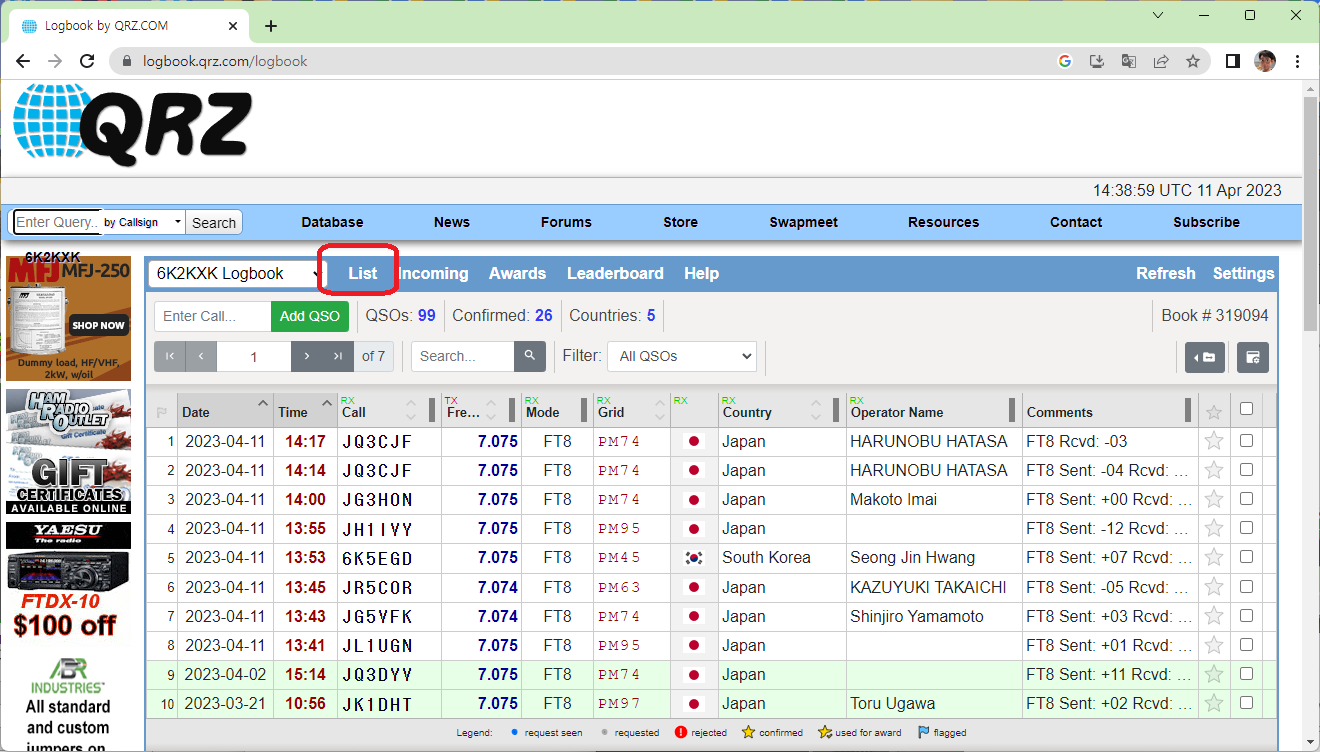Sort table by Date column
This screenshot has width=1320, height=752.
(x=225, y=412)
